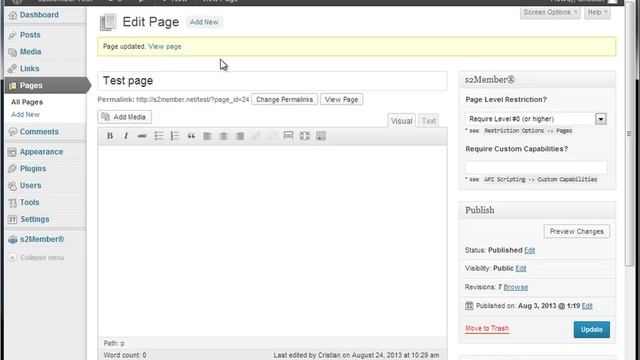Screen dimensions: 640x360
Task: Click the insert link icon
Action: click(256, 136)
